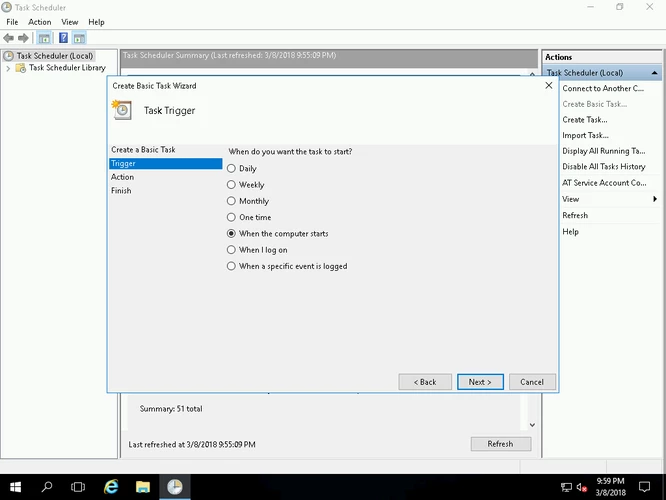Go to the Create a Basic Task step

(x=144, y=150)
